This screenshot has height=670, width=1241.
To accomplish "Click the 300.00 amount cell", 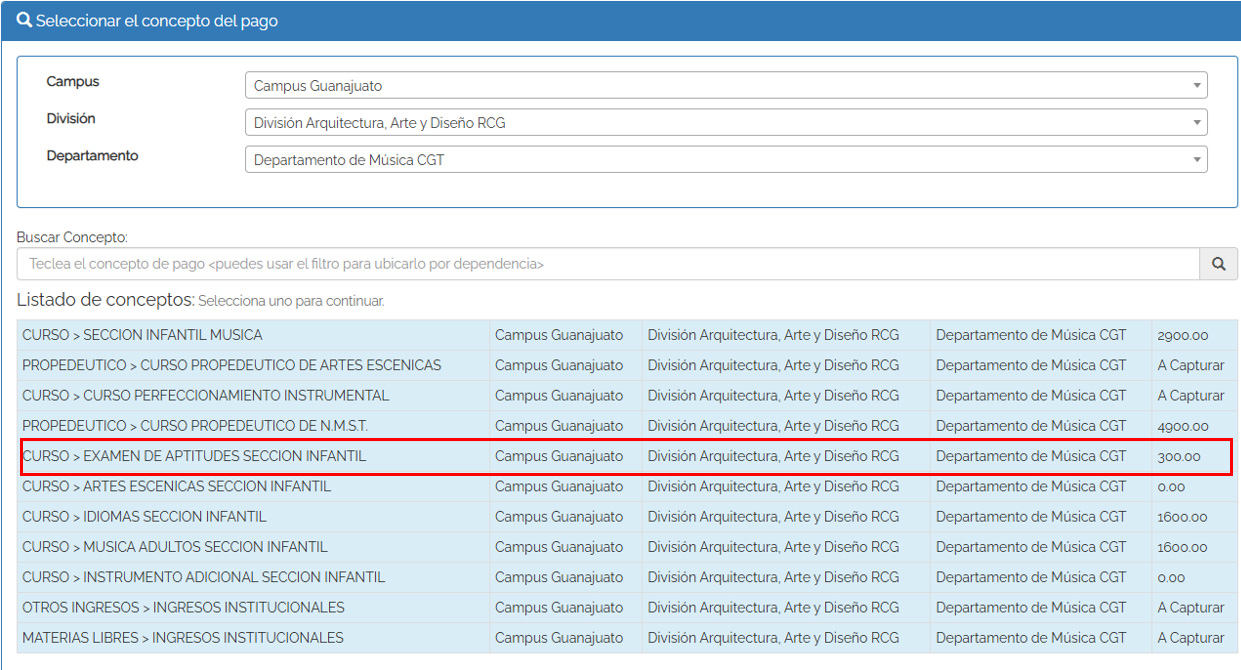I will click(x=1178, y=457).
